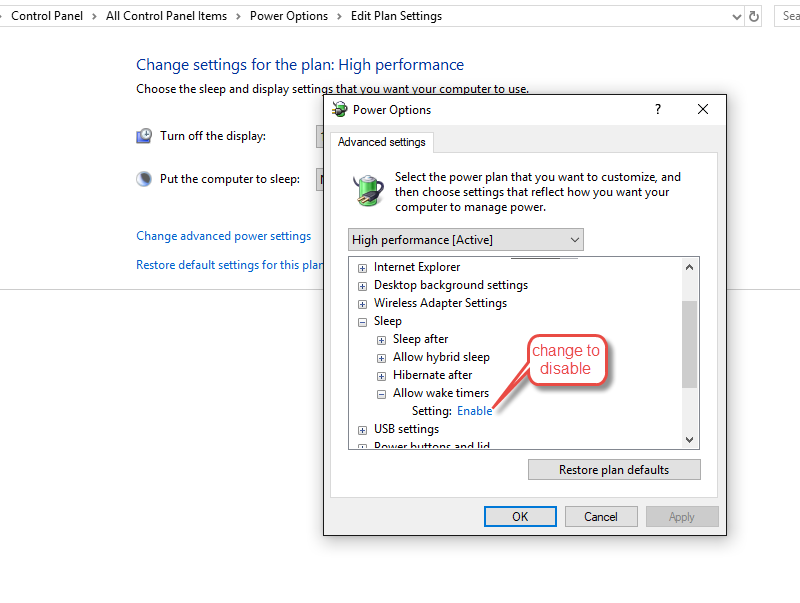Go to Control Panel breadcrumb
The height and width of the screenshot is (603, 800).
click(47, 16)
